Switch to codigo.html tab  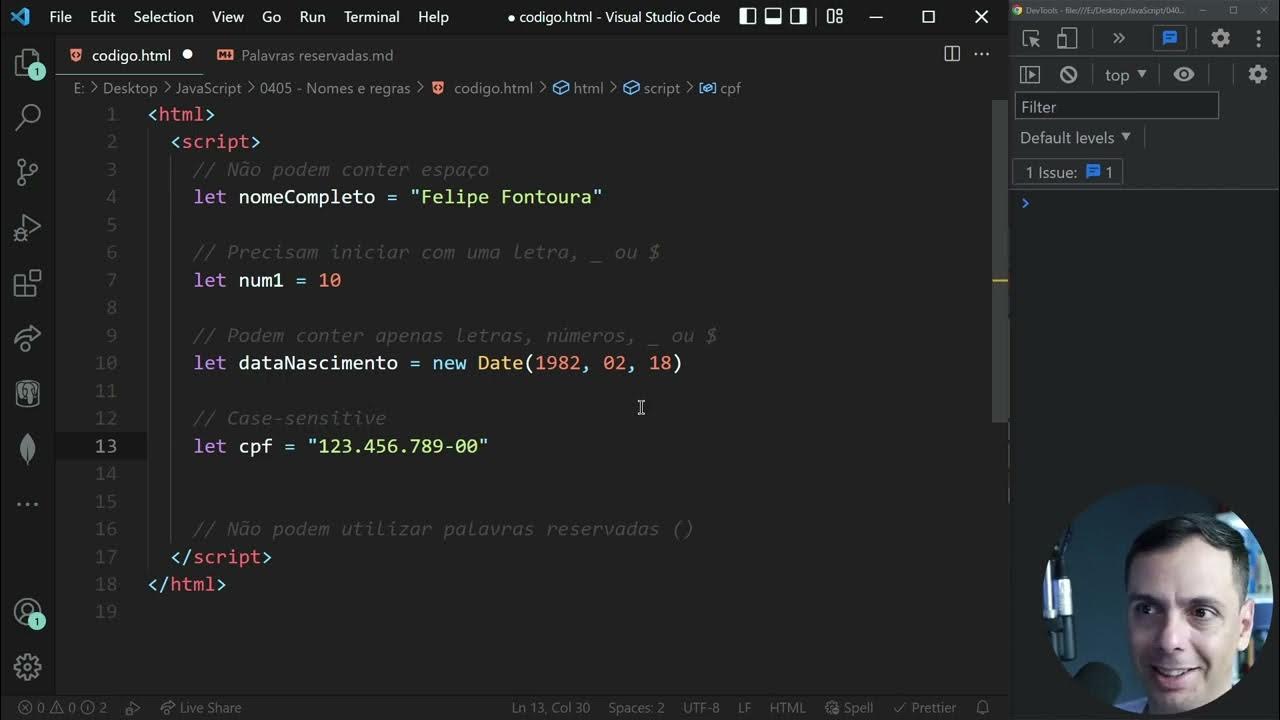click(x=131, y=55)
